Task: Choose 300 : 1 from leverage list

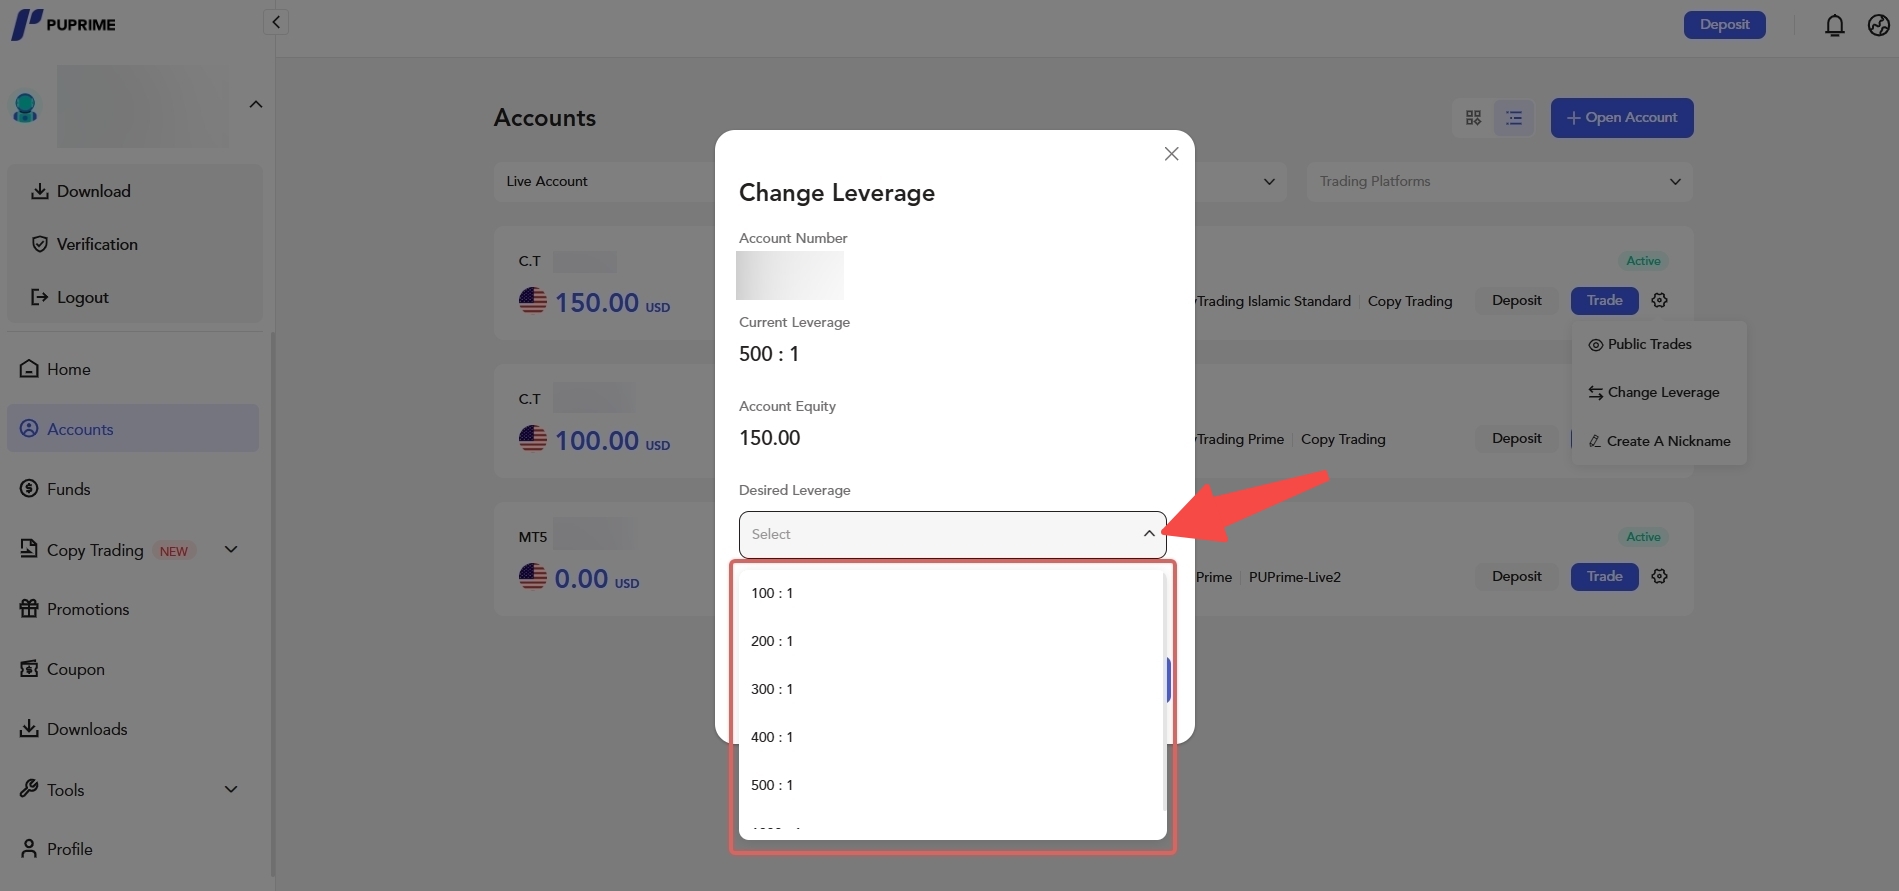Action: [x=772, y=689]
